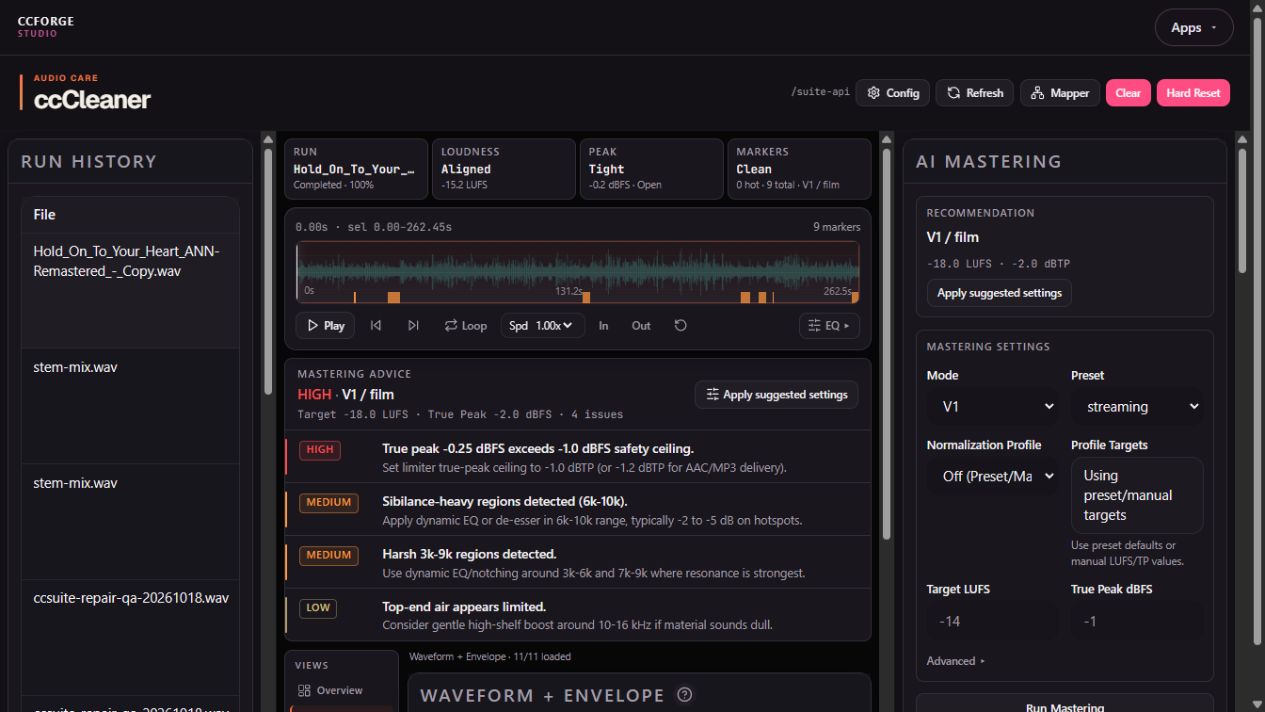Open Config settings
Screen dimensions: 1265x712
coord(893,93)
